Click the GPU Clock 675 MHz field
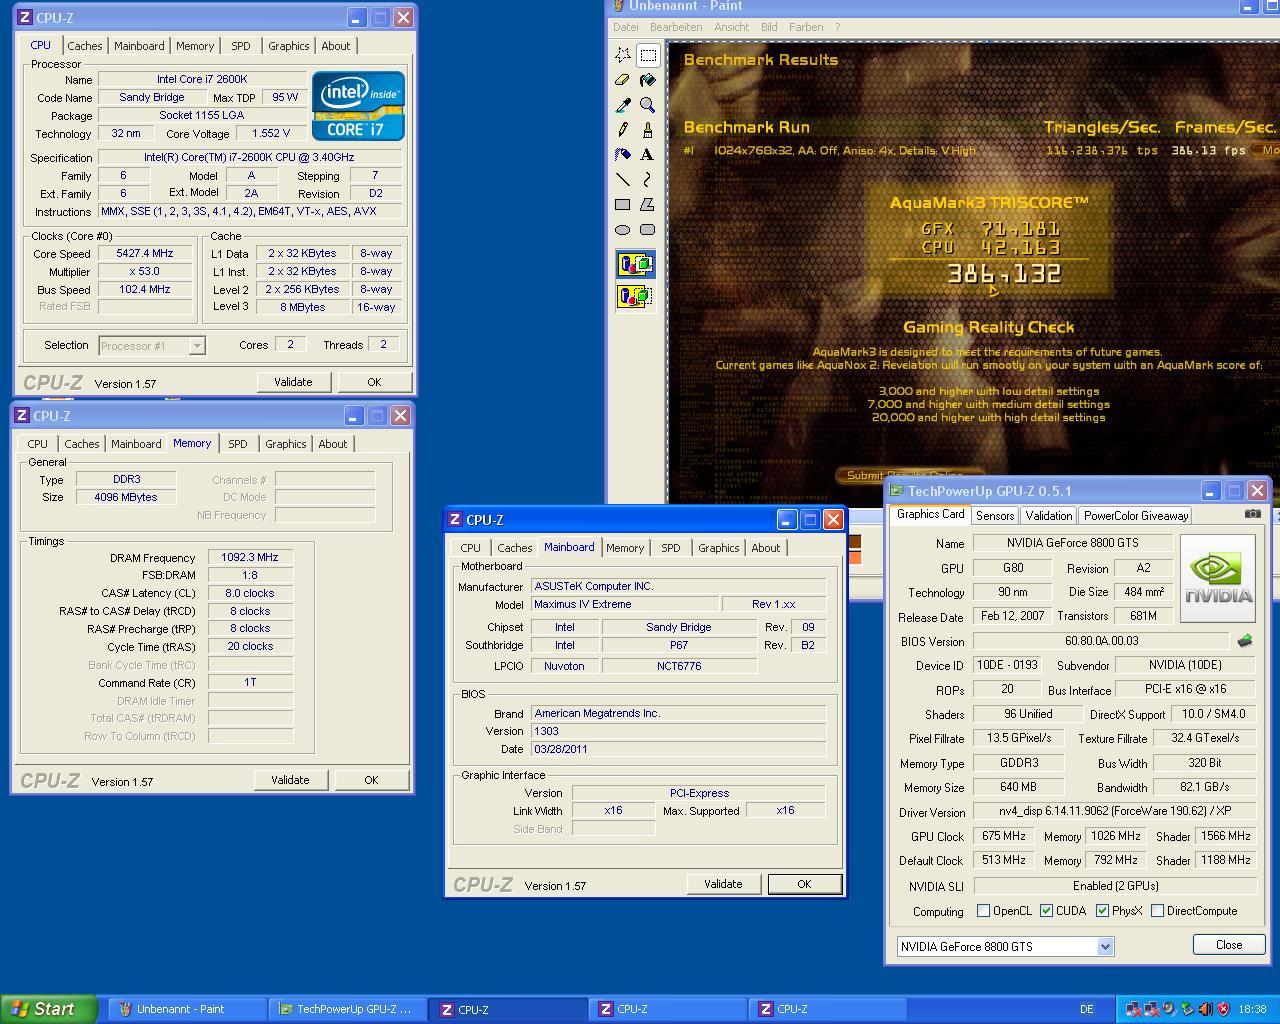The image size is (1280, 1024). pyautogui.click(x=1004, y=836)
